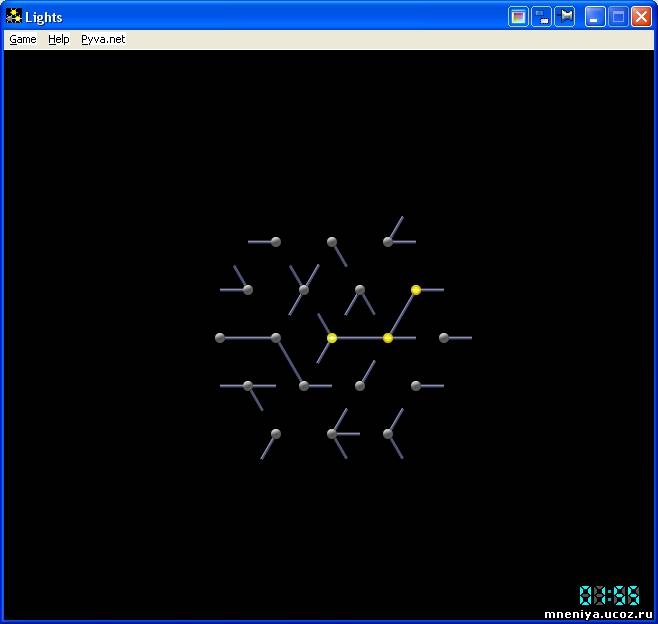Minimize the Lights window
The image size is (658, 624).
[x=595, y=17]
